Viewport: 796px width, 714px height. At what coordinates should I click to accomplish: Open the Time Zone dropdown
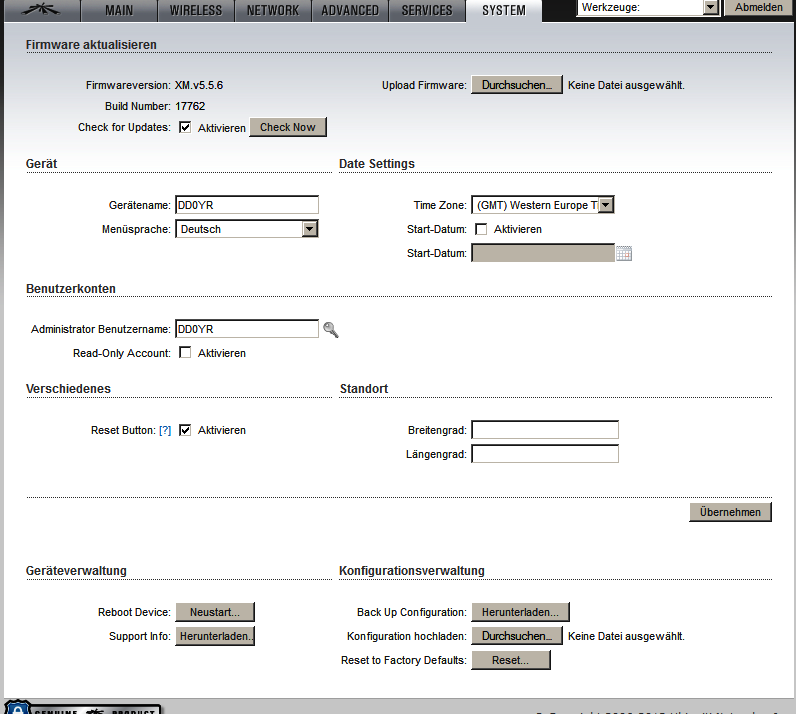click(x=542, y=205)
